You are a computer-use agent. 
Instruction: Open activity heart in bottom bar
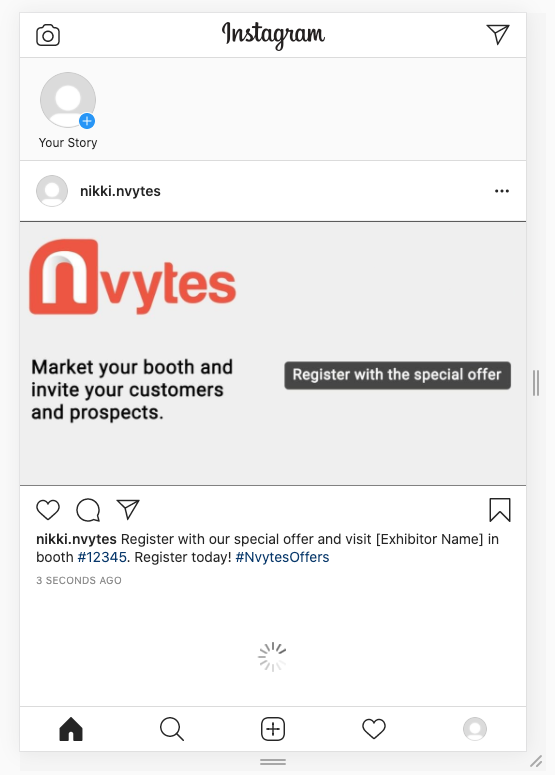click(374, 729)
